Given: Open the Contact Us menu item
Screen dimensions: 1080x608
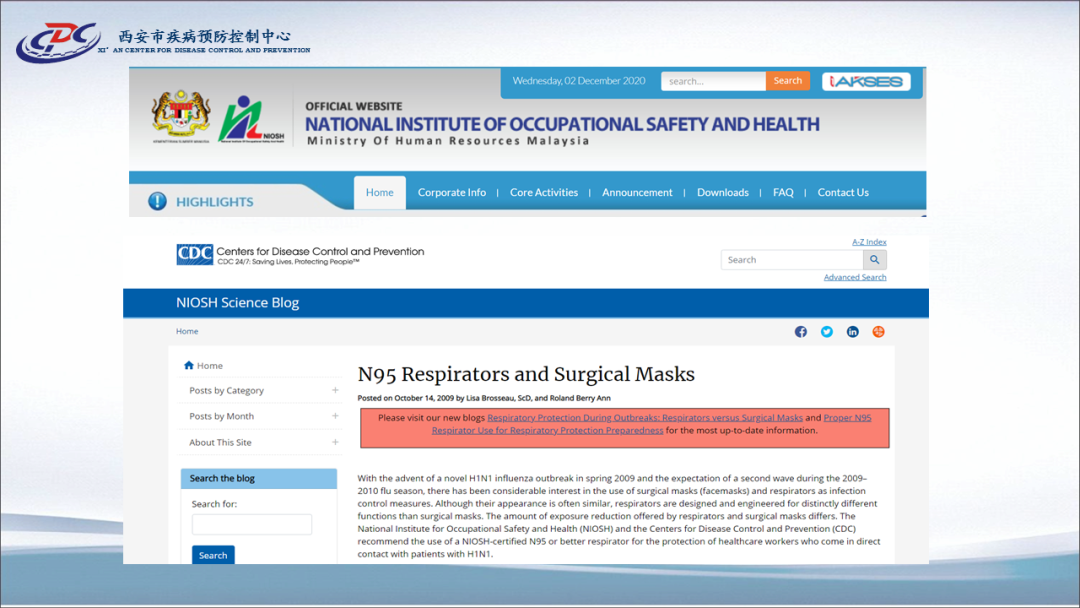Looking at the screenshot, I should [843, 193].
